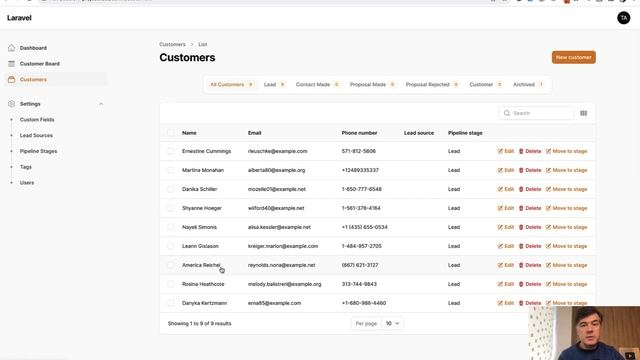Screen dimensions: 640x360
Task: Click the Customers breadcrumb link
Action: pyautogui.click(x=172, y=44)
